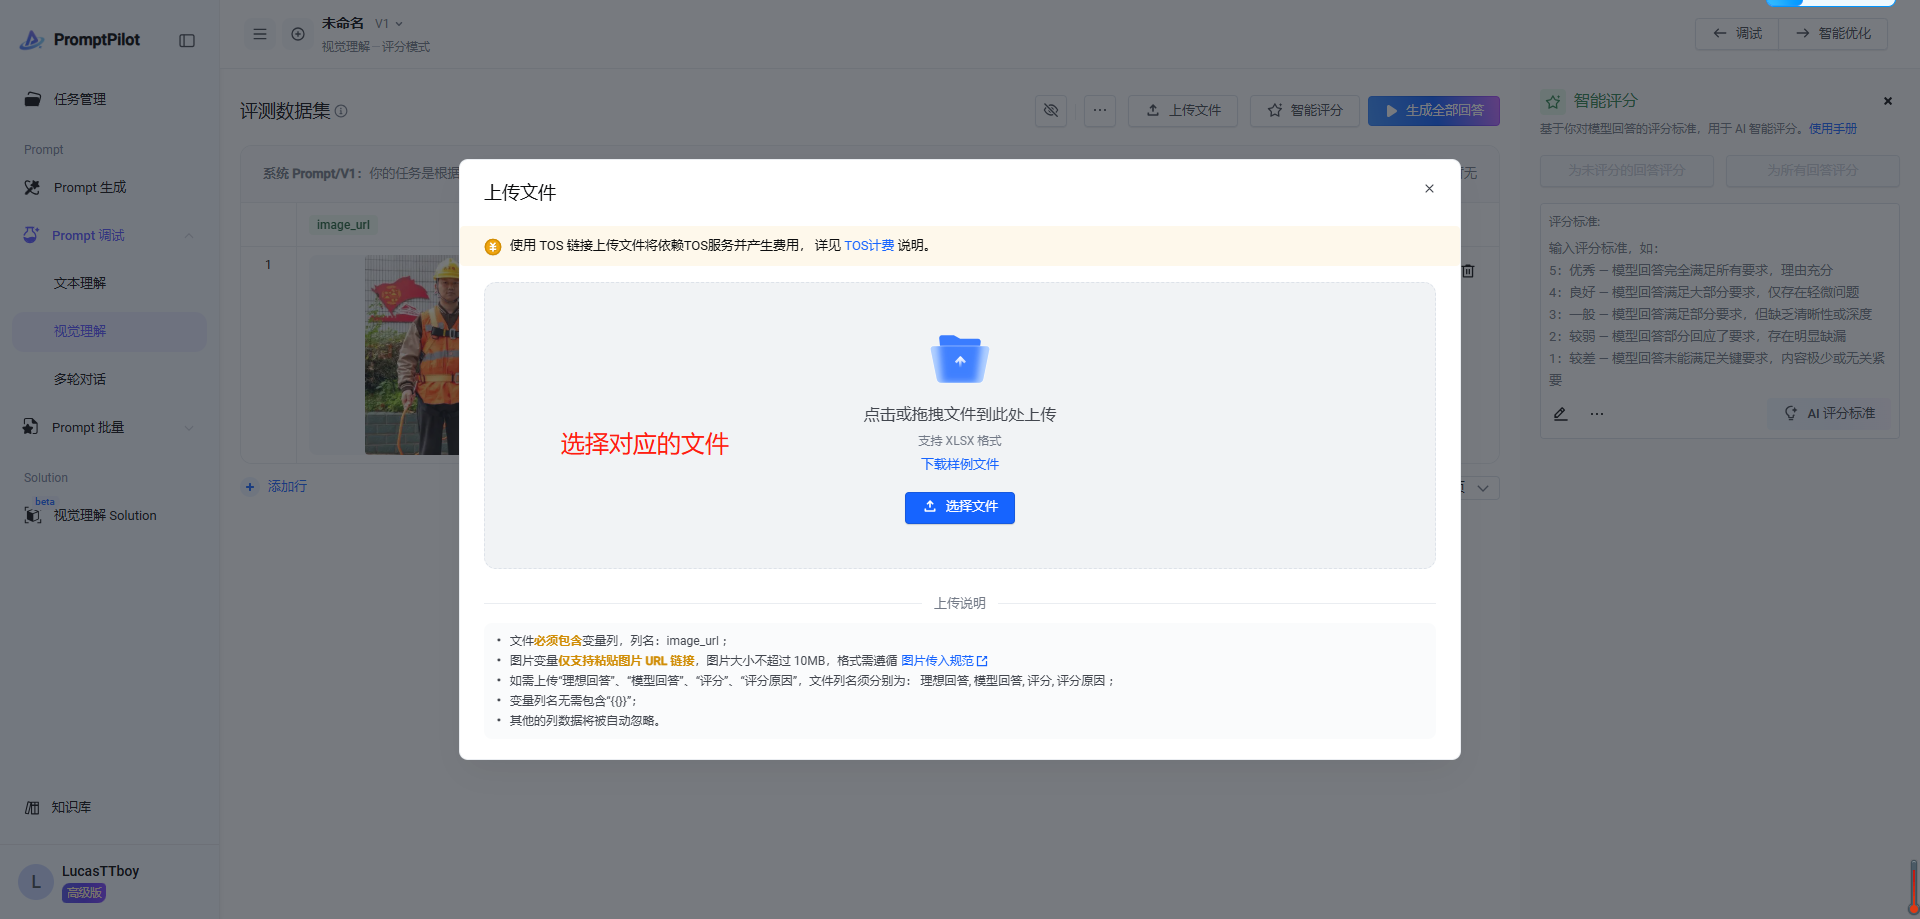1920x919 pixels.
Task: Click the row 1 worker image thumbnail
Action: pyautogui.click(x=412, y=355)
